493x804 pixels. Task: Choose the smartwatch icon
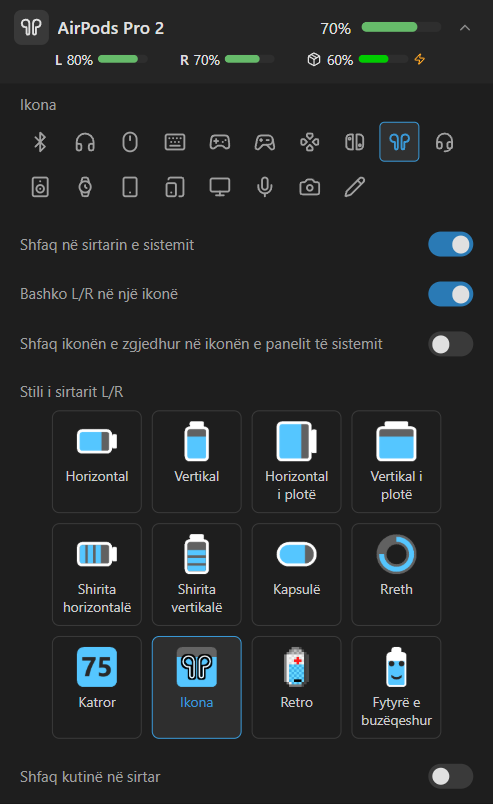(85, 187)
